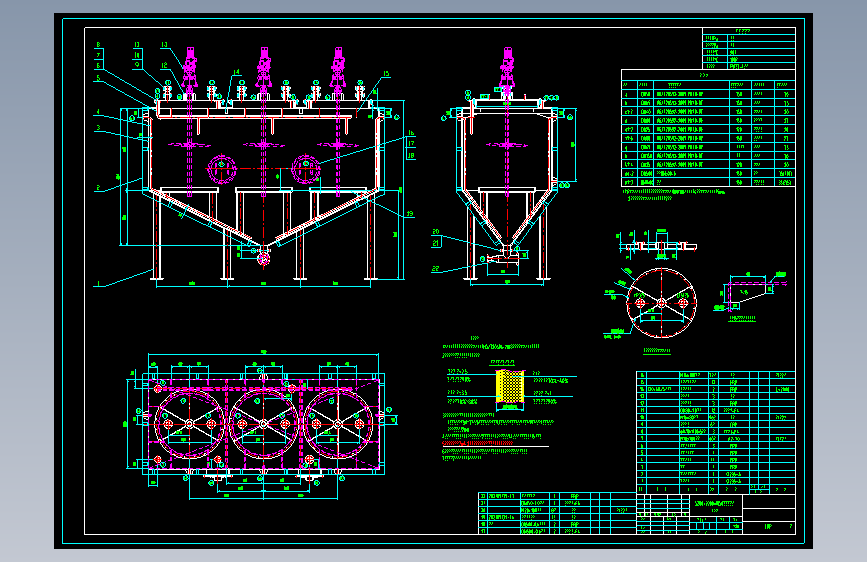
Task: Click the nozzle schedule table
Action: coord(708,128)
